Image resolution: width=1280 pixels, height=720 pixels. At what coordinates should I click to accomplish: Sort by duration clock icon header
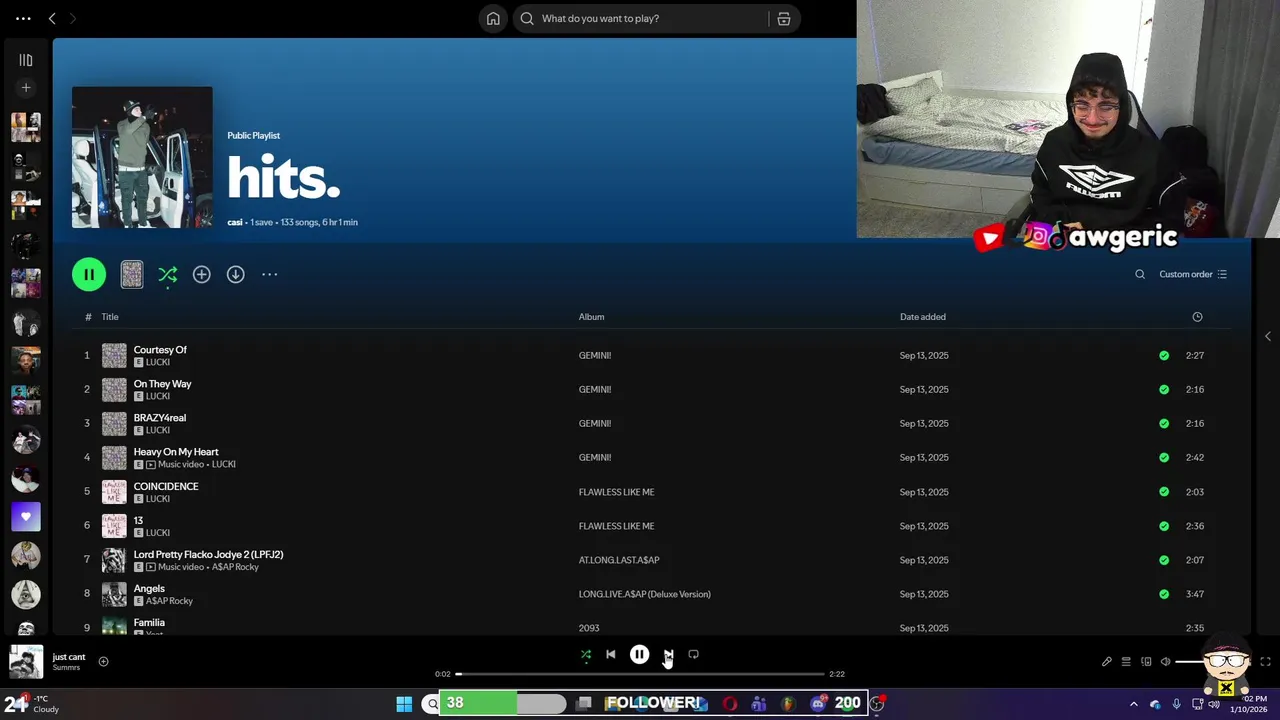click(x=1197, y=317)
